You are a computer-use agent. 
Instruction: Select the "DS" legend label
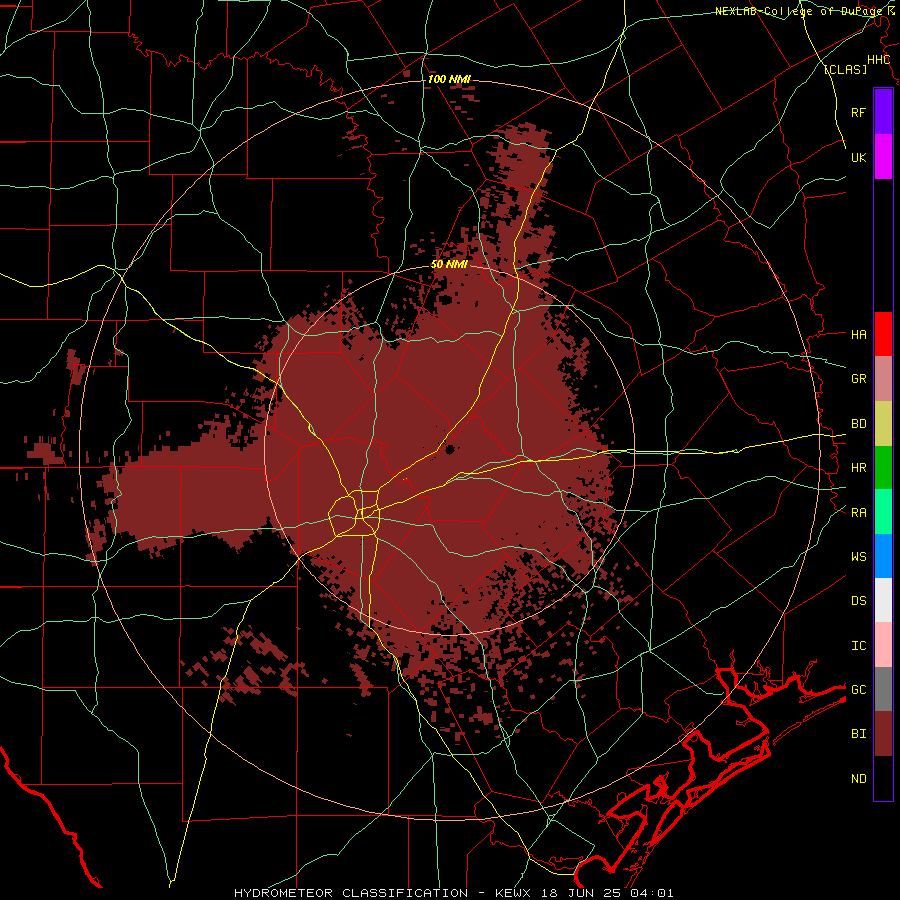pyautogui.click(x=858, y=601)
